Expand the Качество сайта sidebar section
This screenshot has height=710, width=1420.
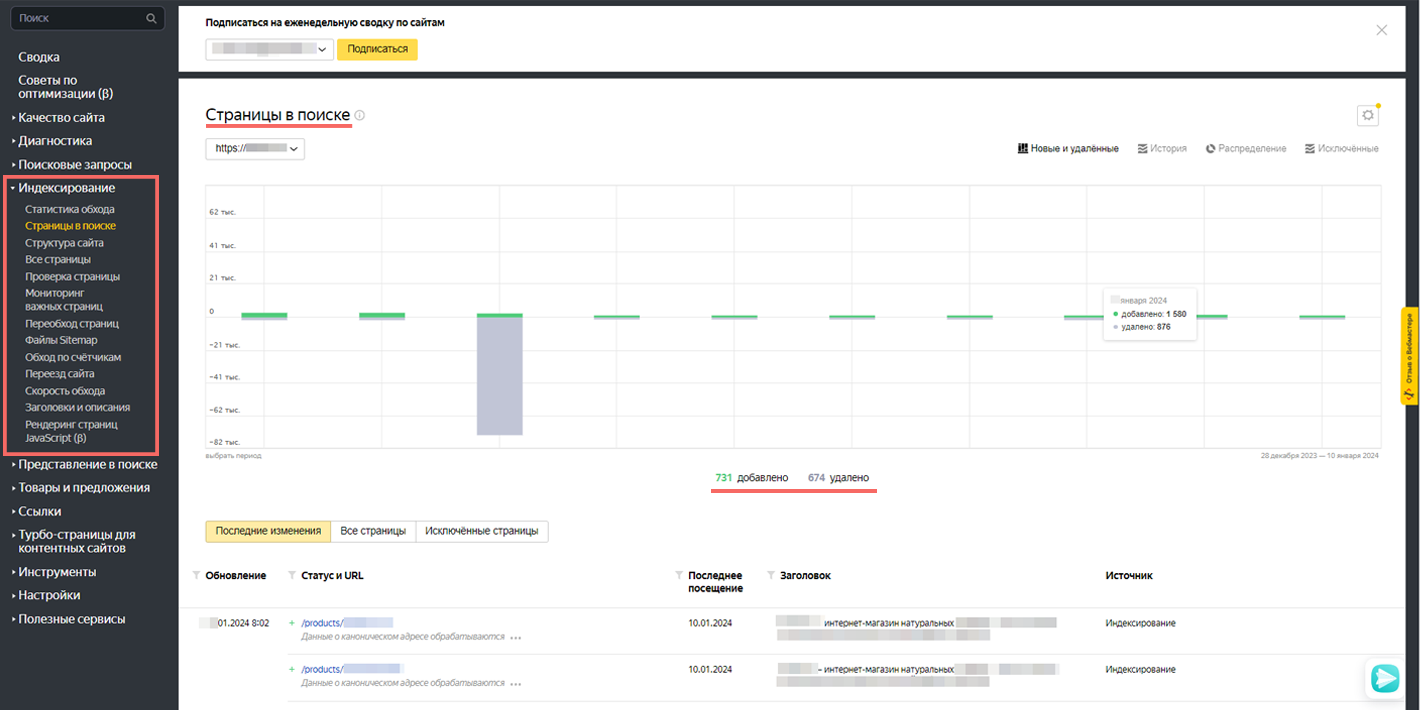(x=61, y=118)
